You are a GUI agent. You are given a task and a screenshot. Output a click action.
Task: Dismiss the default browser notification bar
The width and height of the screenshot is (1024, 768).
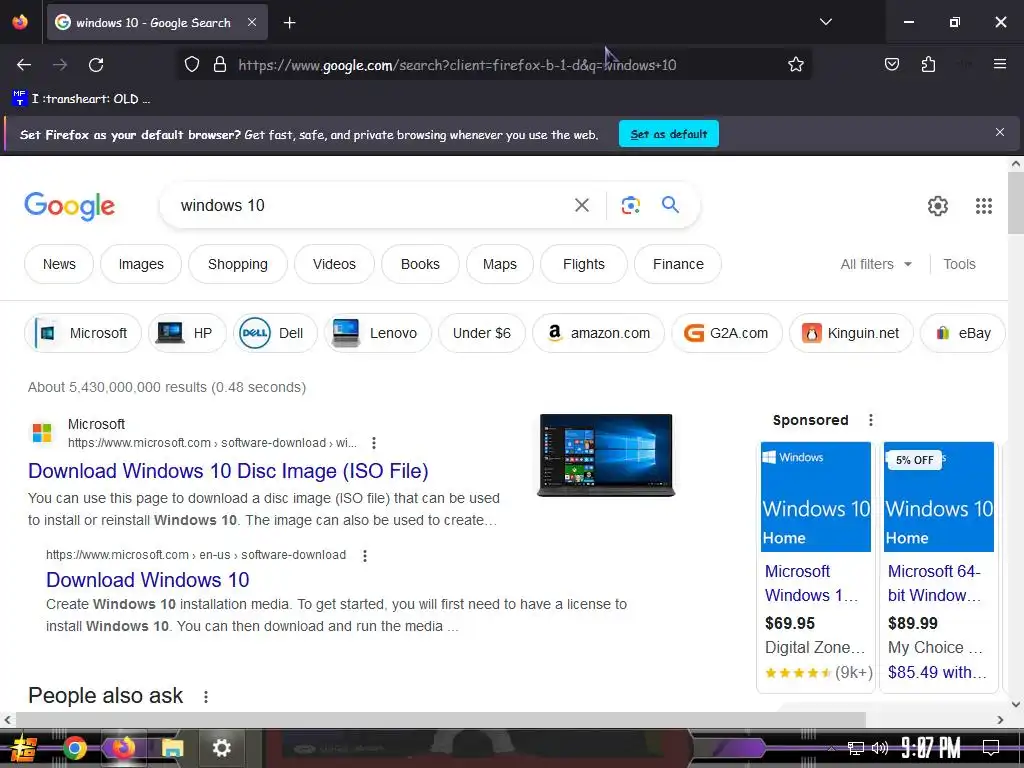pos(999,133)
